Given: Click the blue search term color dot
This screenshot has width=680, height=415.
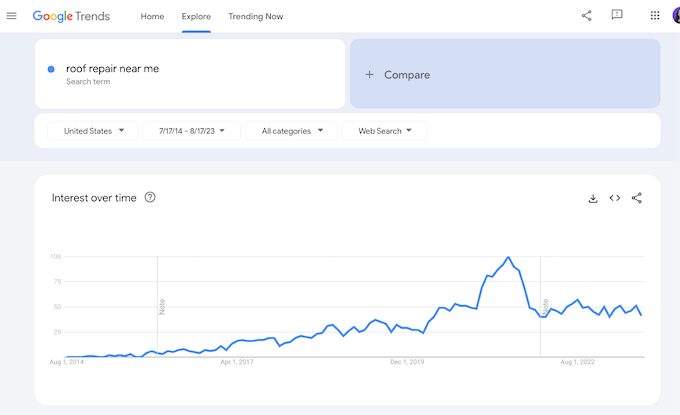Looking at the screenshot, I should tap(51, 69).
